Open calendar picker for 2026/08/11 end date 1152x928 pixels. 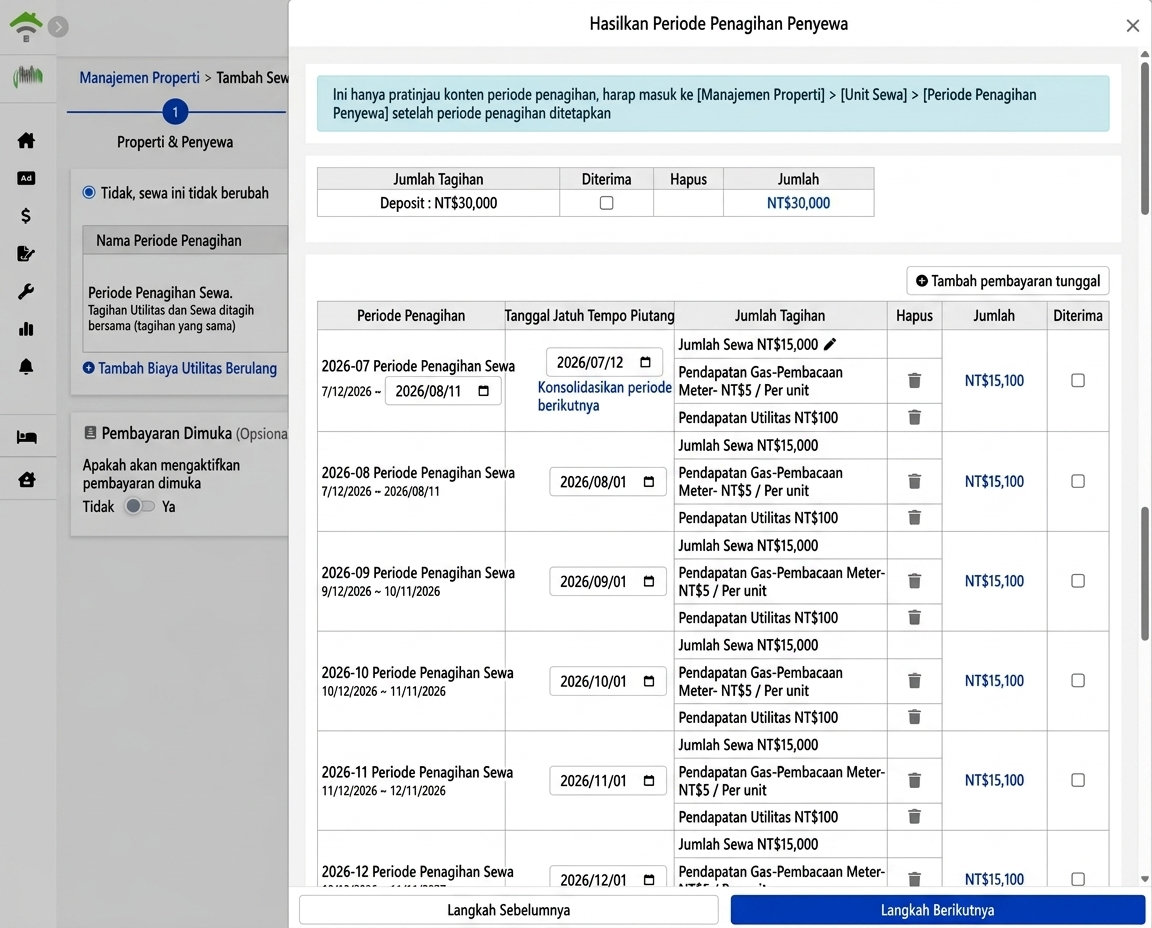(x=483, y=391)
